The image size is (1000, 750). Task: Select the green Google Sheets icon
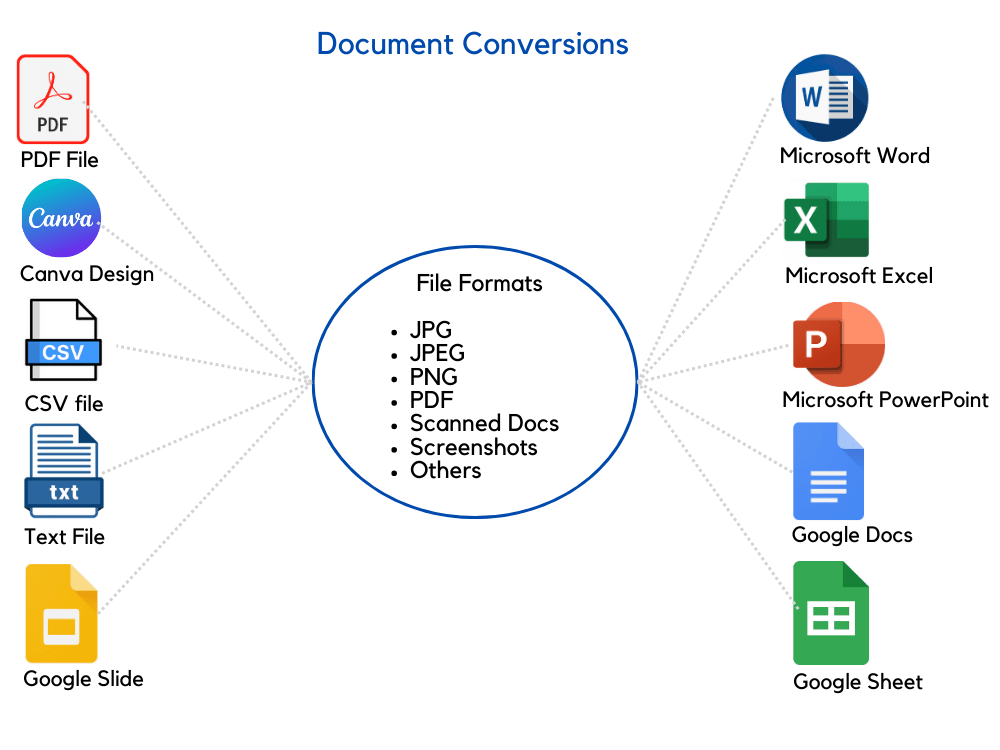[x=831, y=613]
